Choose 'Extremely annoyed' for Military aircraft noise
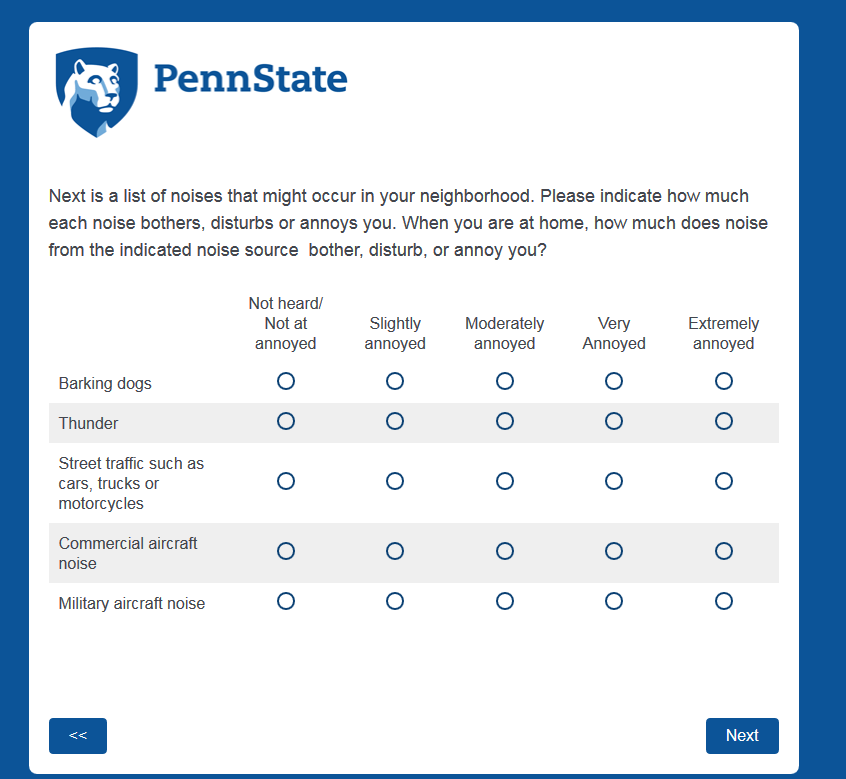 [724, 601]
